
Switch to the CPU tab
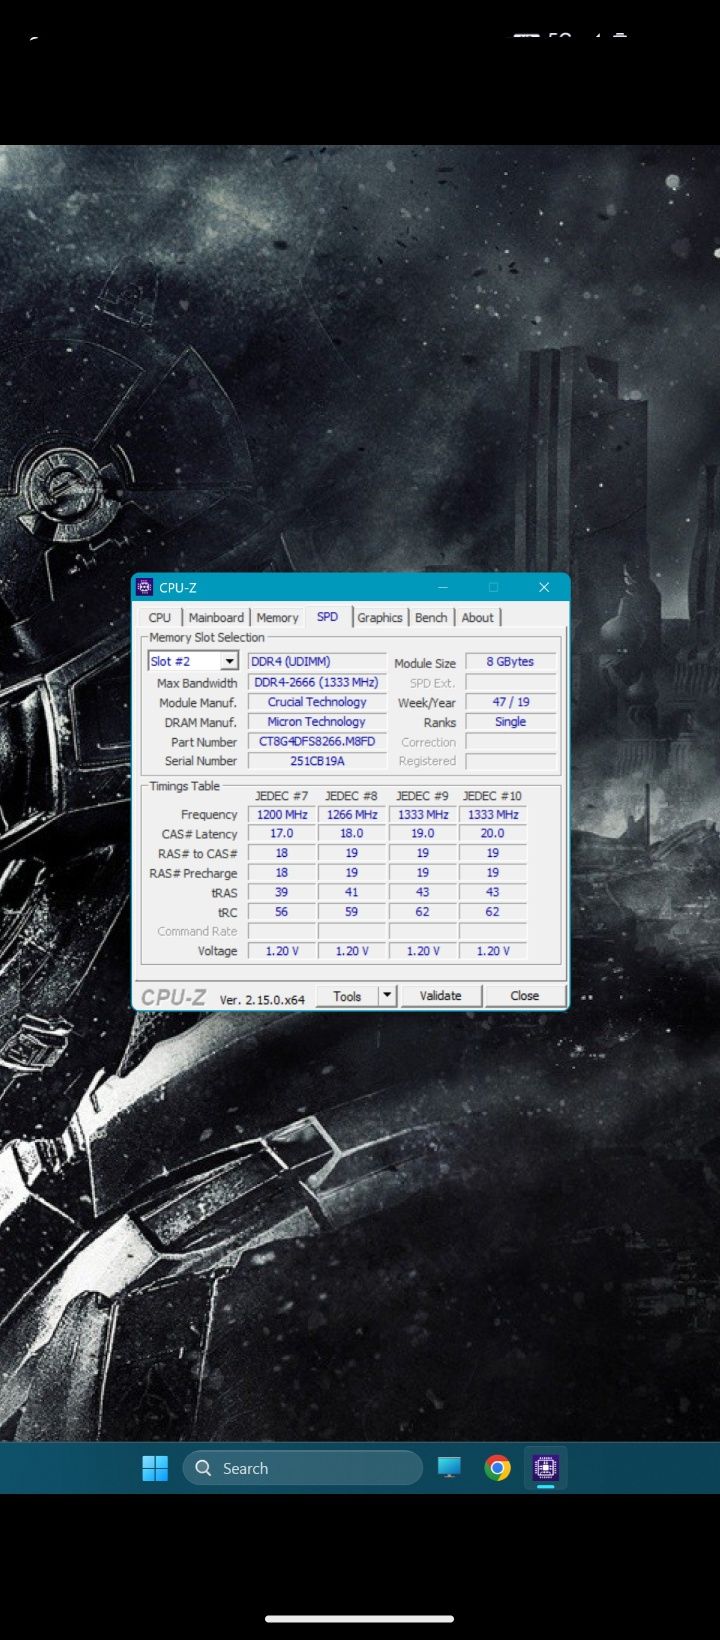pyautogui.click(x=160, y=617)
